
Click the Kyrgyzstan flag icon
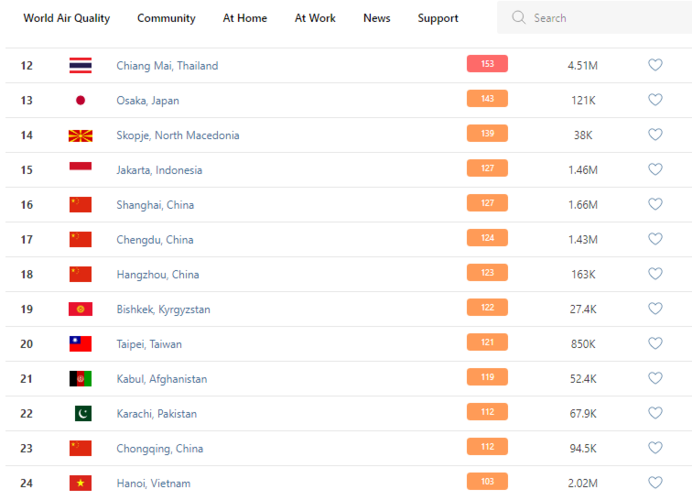click(80, 309)
